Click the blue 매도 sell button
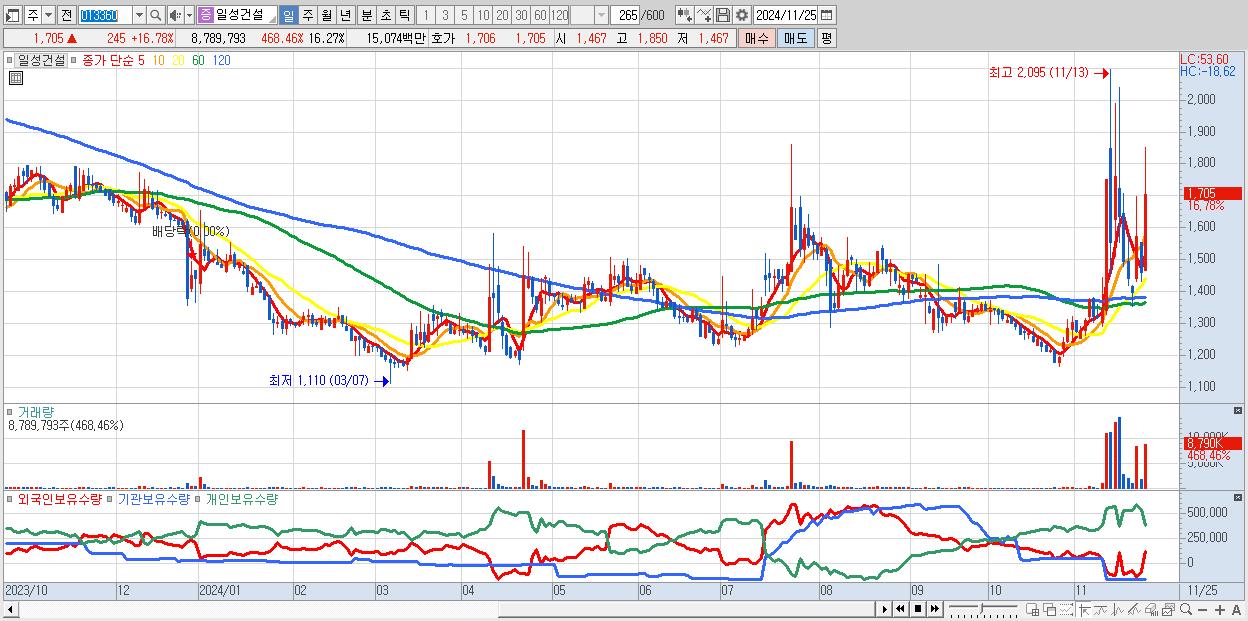This screenshot has height=621, width=1248. tap(795, 38)
